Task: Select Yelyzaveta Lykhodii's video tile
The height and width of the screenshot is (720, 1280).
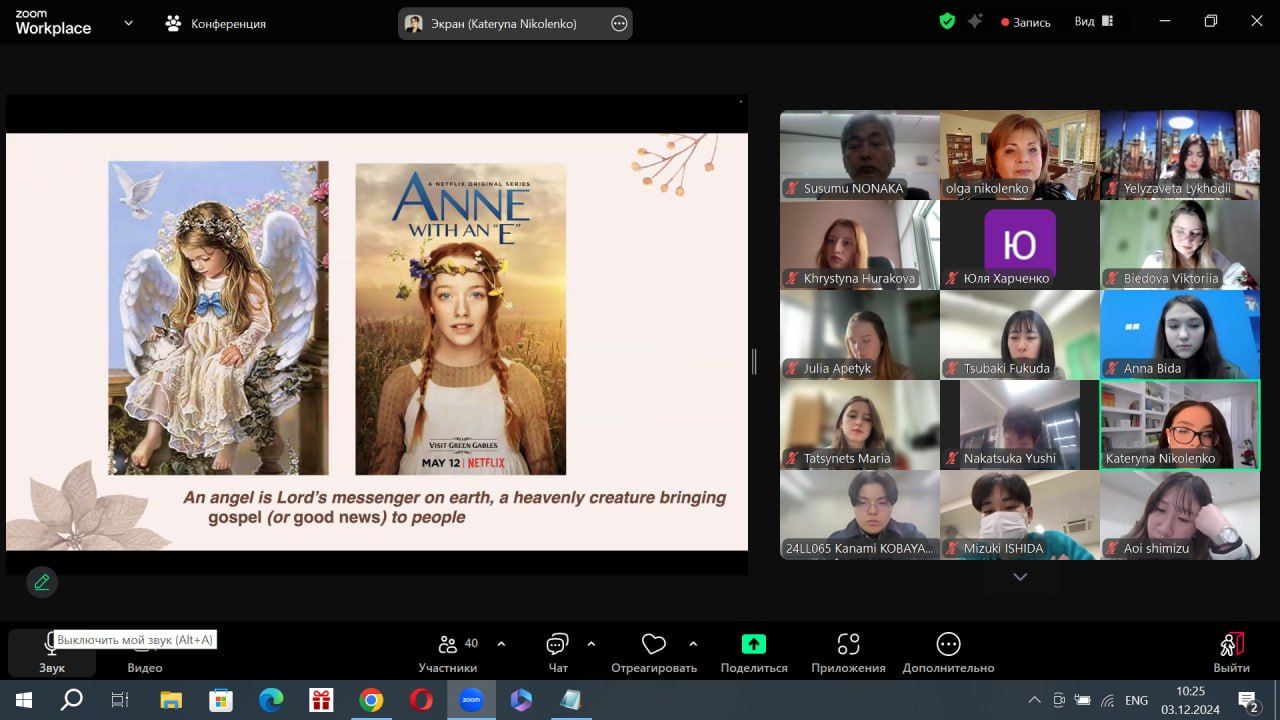Action: (1180, 155)
